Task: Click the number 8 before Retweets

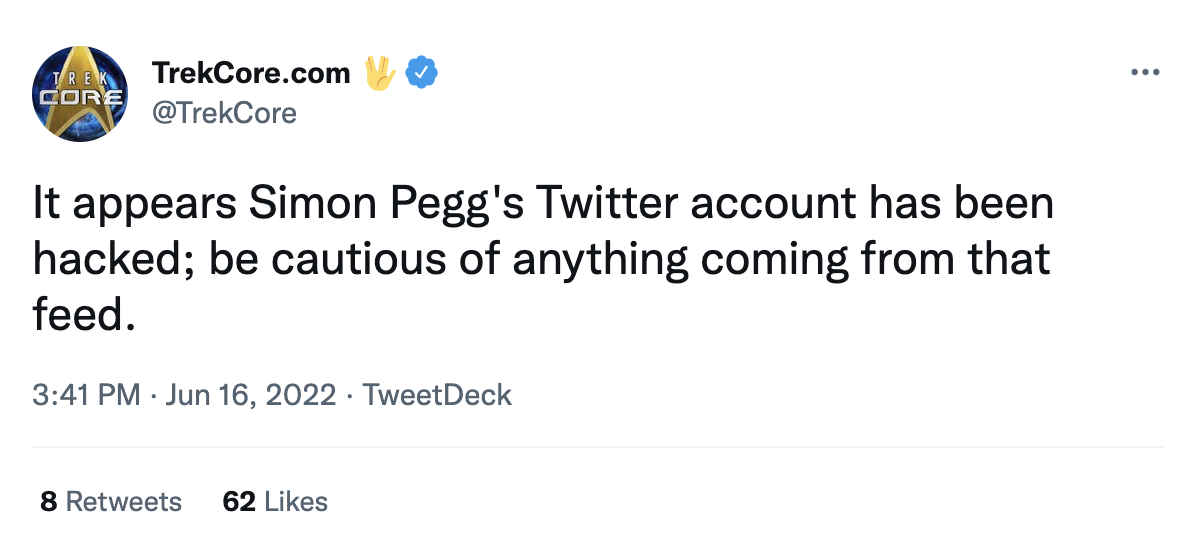Action: (x=48, y=501)
